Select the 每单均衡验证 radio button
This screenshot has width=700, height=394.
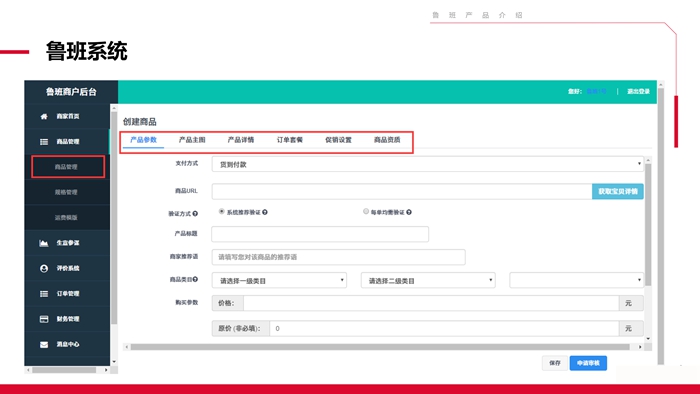pos(366,212)
